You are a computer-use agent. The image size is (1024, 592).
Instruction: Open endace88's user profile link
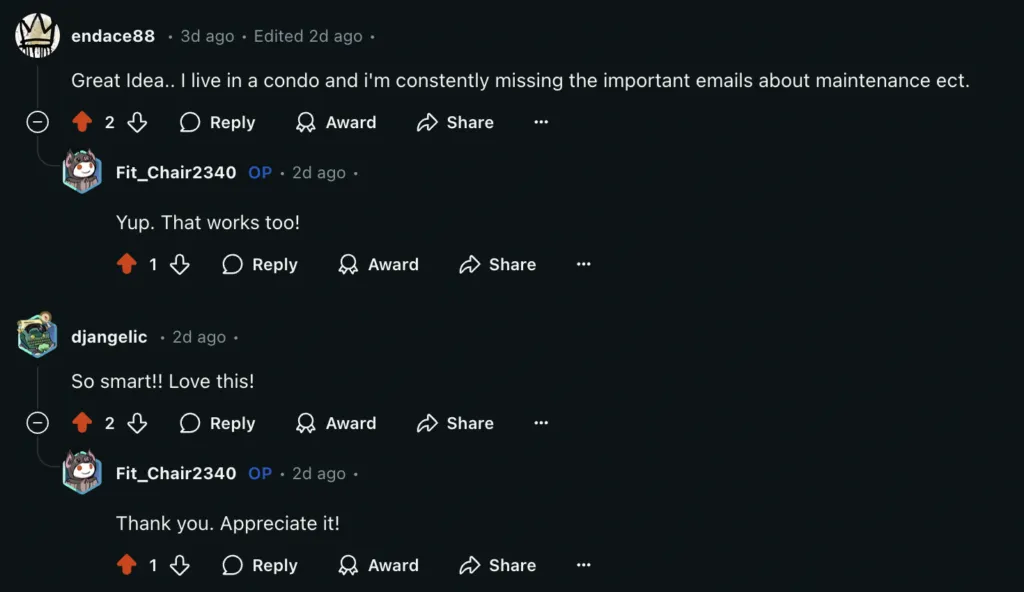click(x=113, y=36)
